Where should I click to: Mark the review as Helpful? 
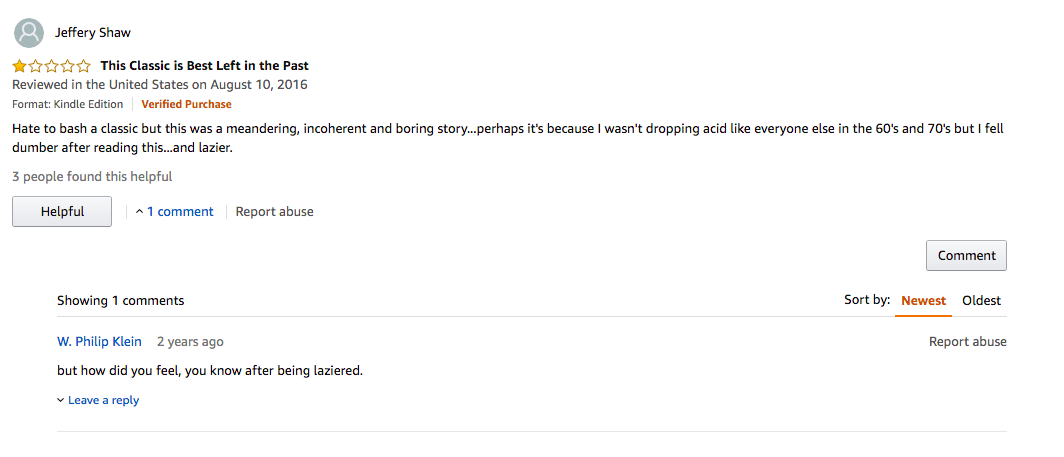[62, 212]
